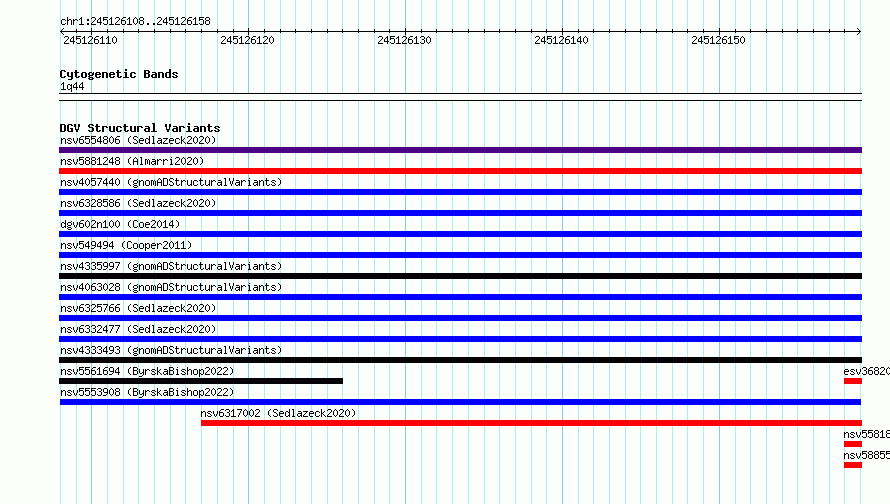Image resolution: width=890 pixels, height=504 pixels.
Task: Select nsv6332477 (Sedlazeck2020) label
Action: pos(138,329)
